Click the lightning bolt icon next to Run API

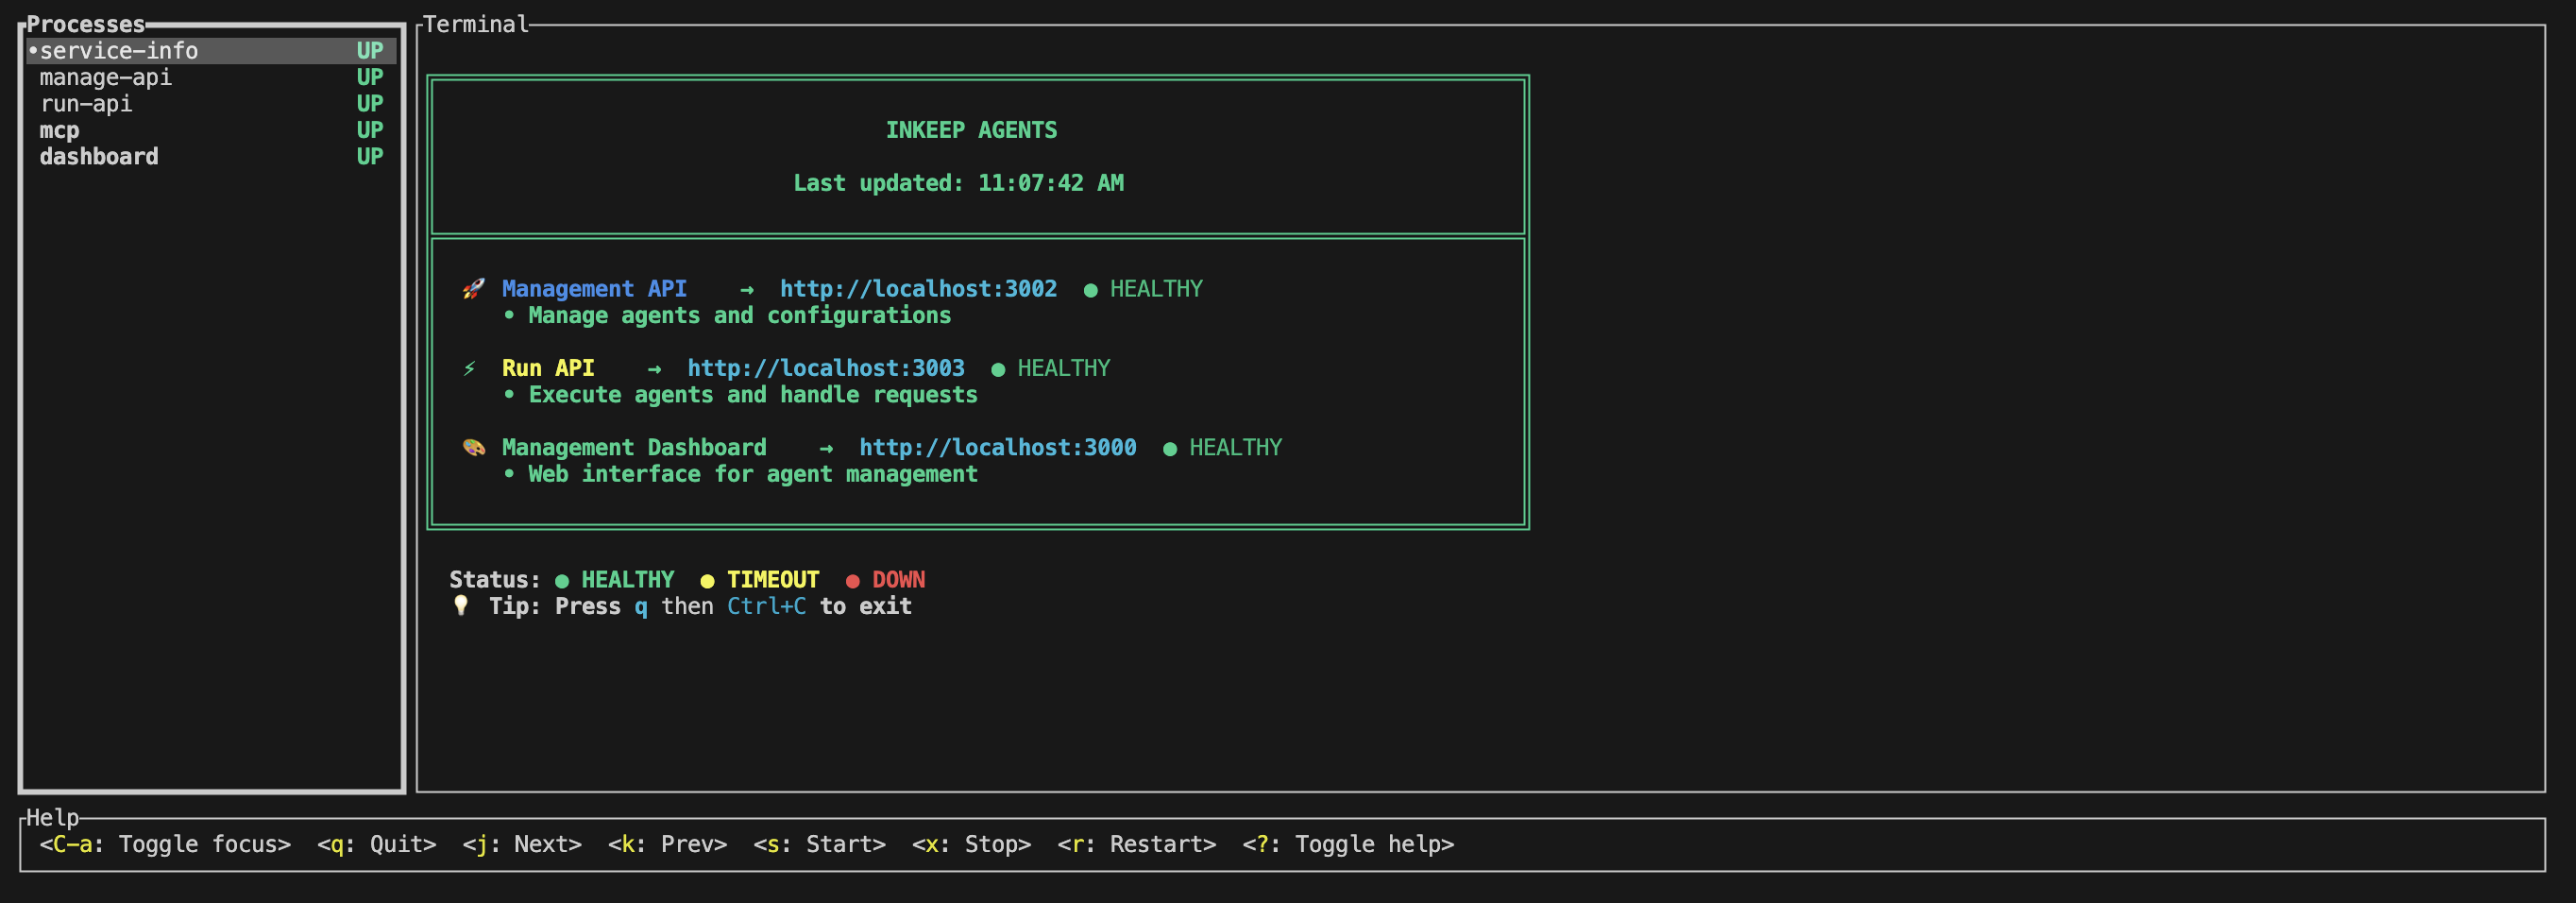pyautogui.click(x=470, y=368)
